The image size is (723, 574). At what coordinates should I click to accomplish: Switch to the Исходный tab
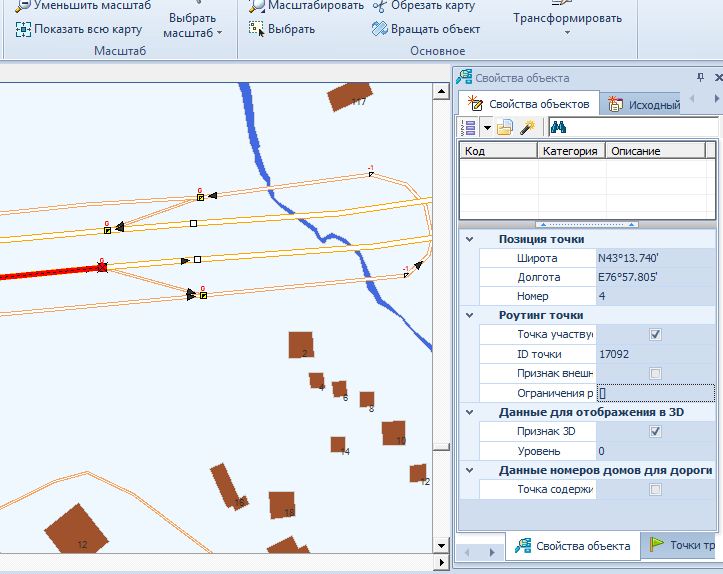point(645,104)
